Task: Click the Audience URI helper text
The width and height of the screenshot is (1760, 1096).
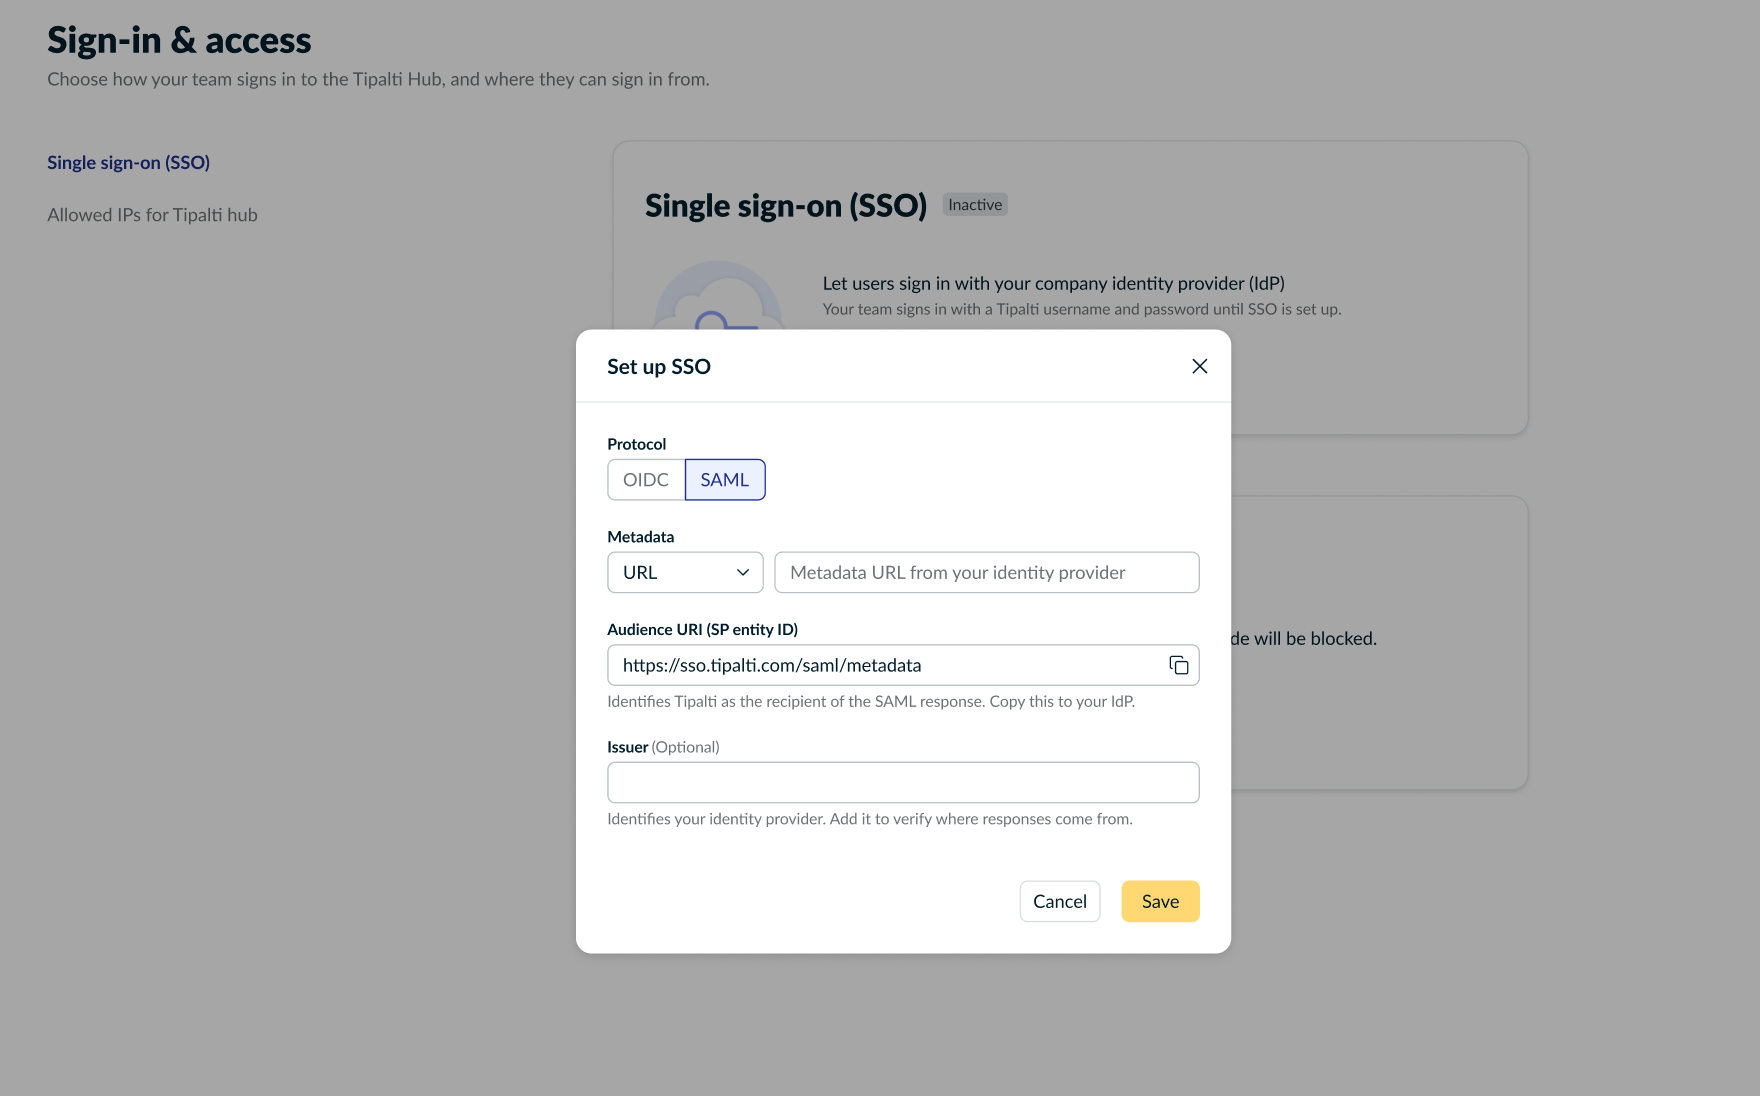Action: [x=871, y=702]
